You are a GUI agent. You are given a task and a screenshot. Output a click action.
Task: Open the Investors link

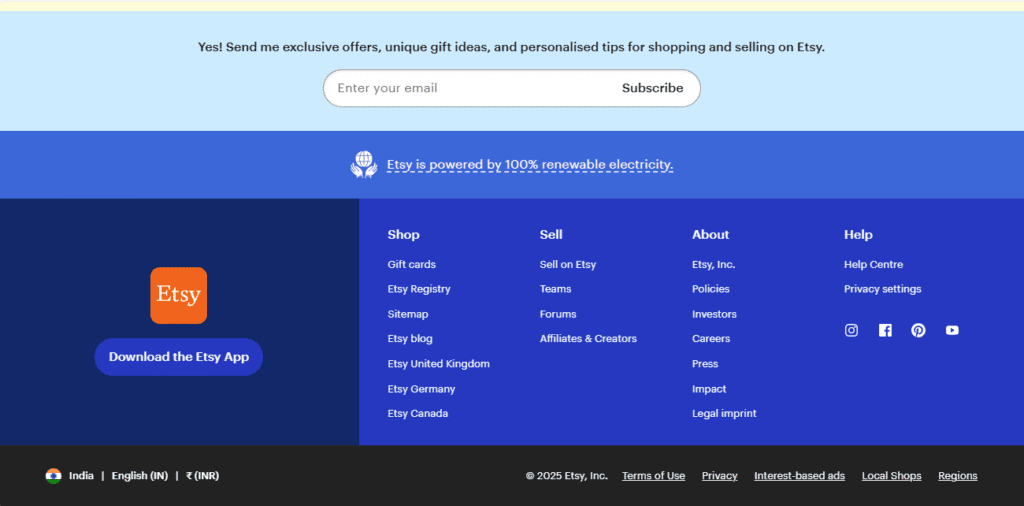pyautogui.click(x=714, y=314)
